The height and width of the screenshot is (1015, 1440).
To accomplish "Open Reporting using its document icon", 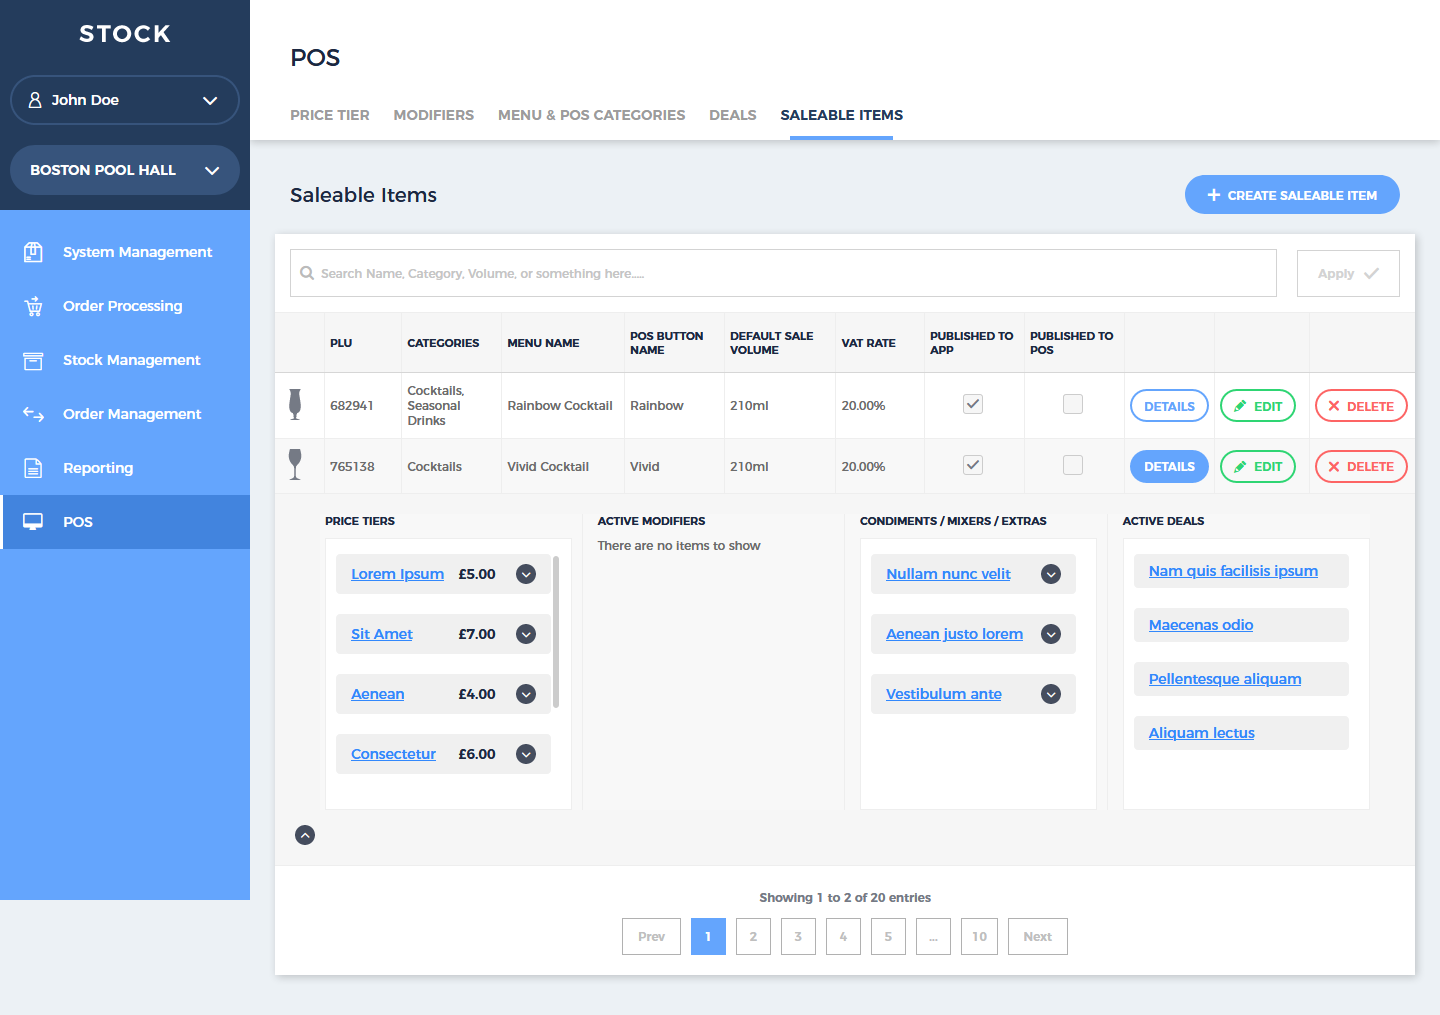I will coord(33,467).
